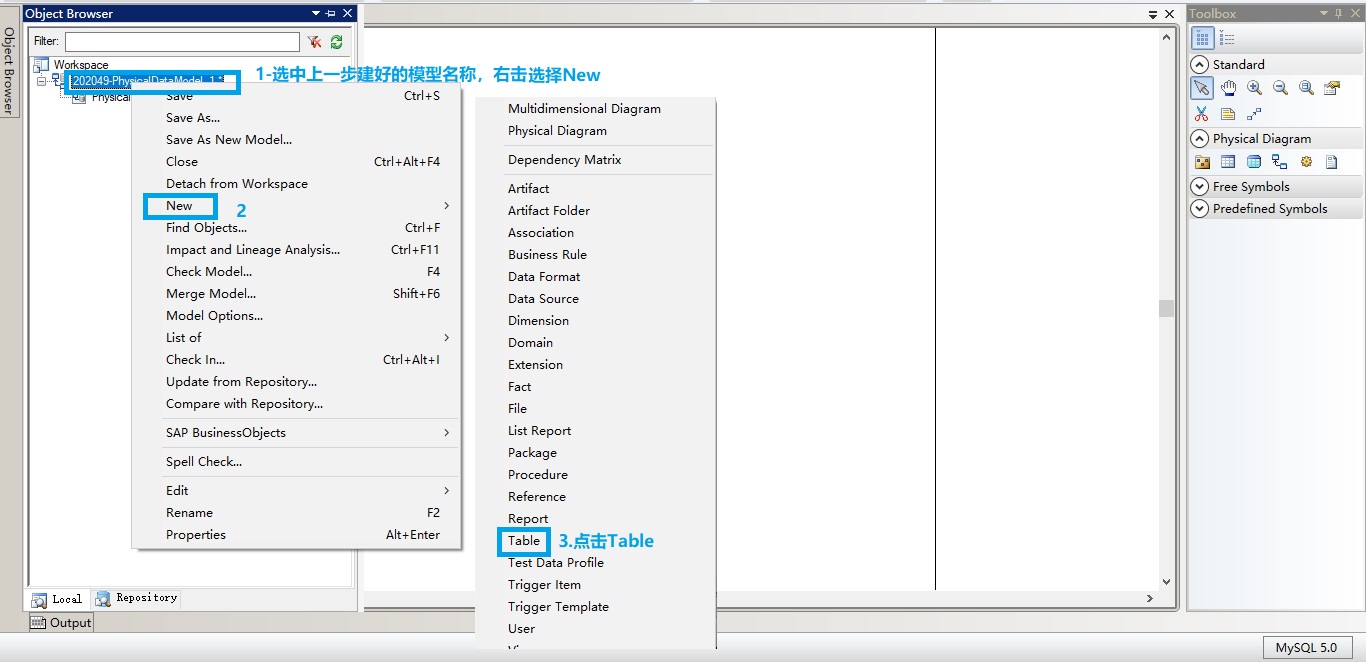
Task: Select the View tool in Physical Diagram palette
Action: (1254, 162)
